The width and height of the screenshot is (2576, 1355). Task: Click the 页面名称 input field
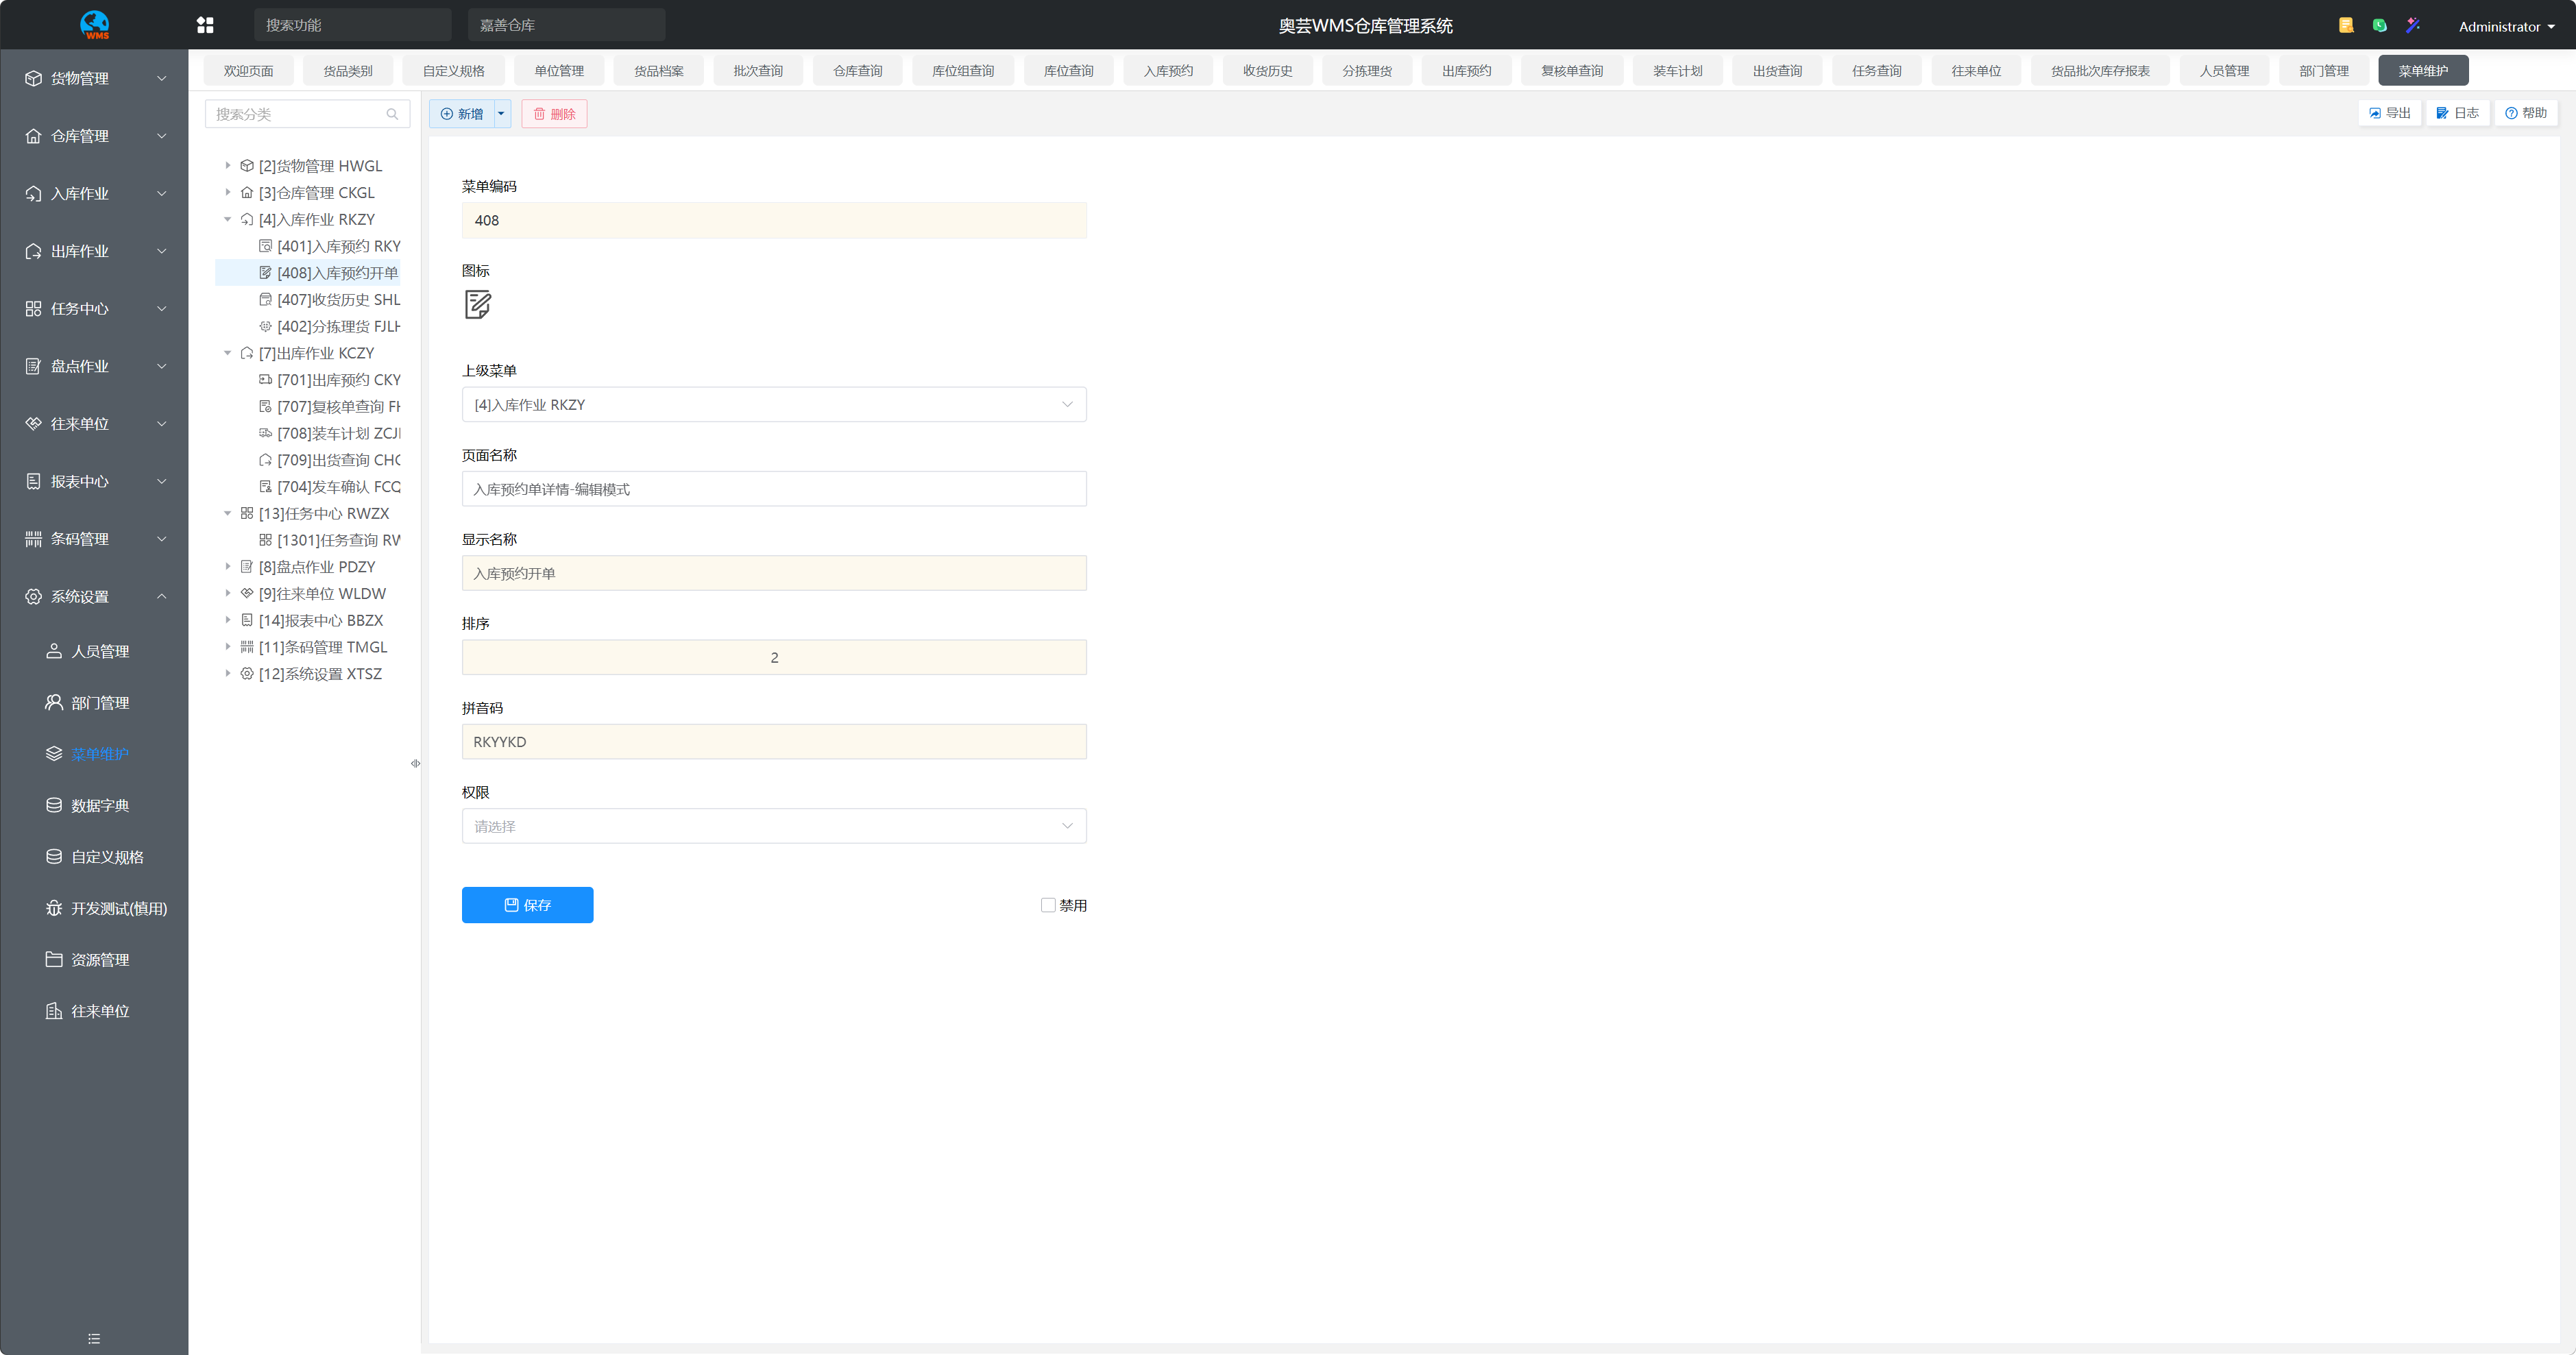[773, 489]
